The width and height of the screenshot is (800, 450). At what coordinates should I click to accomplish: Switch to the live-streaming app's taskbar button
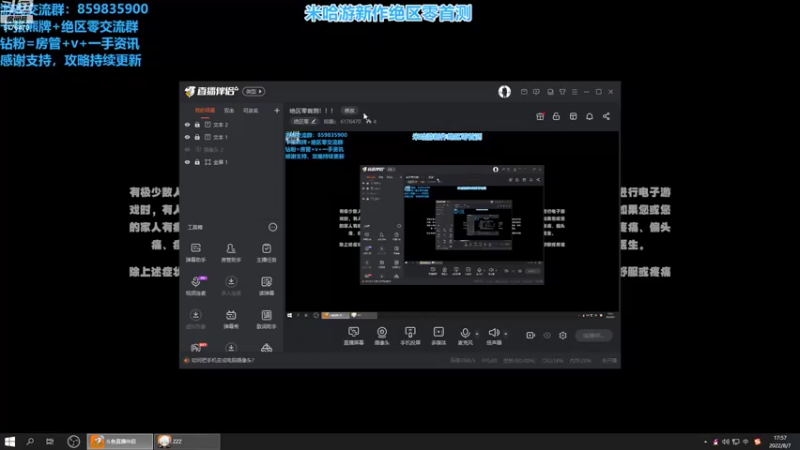[120, 441]
